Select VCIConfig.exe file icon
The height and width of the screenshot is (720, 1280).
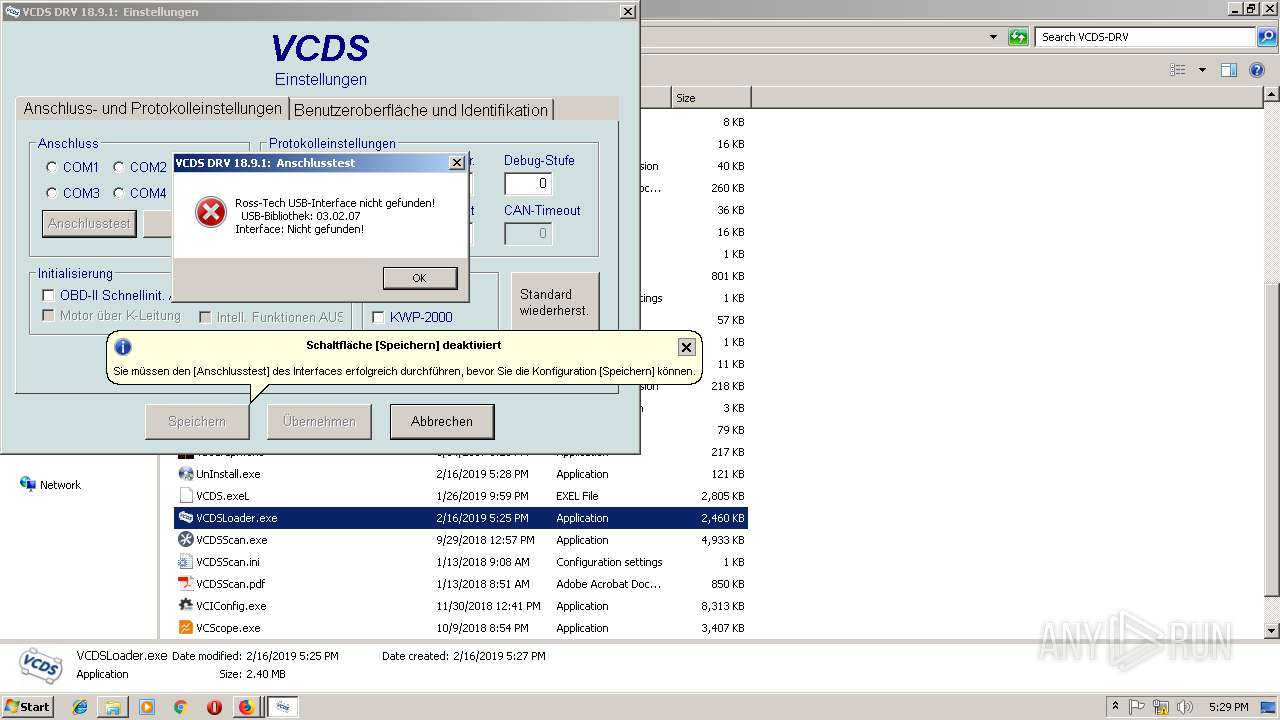point(186,606)
